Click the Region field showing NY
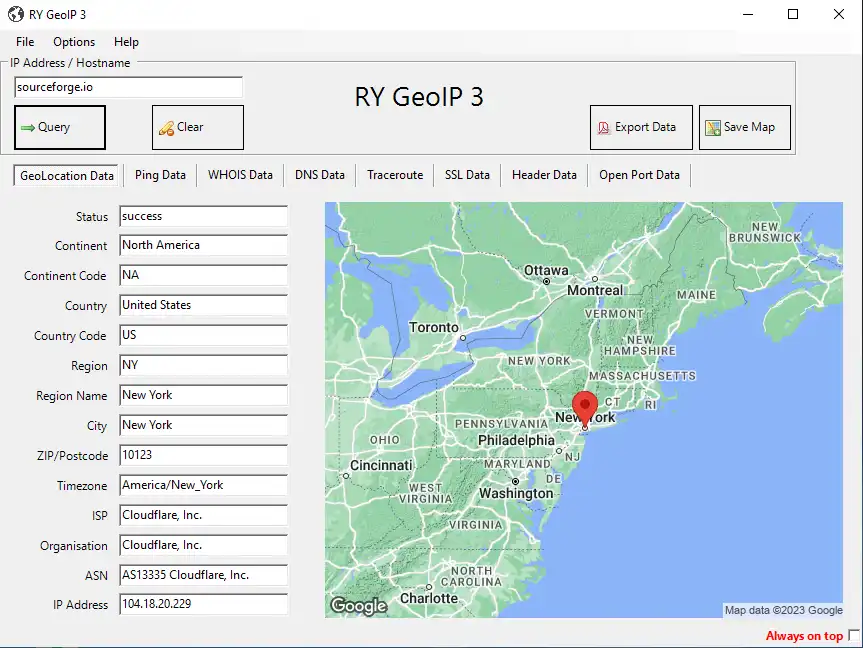Image resolution: width=863 pixels, height=648 pixels. point(203,365)
